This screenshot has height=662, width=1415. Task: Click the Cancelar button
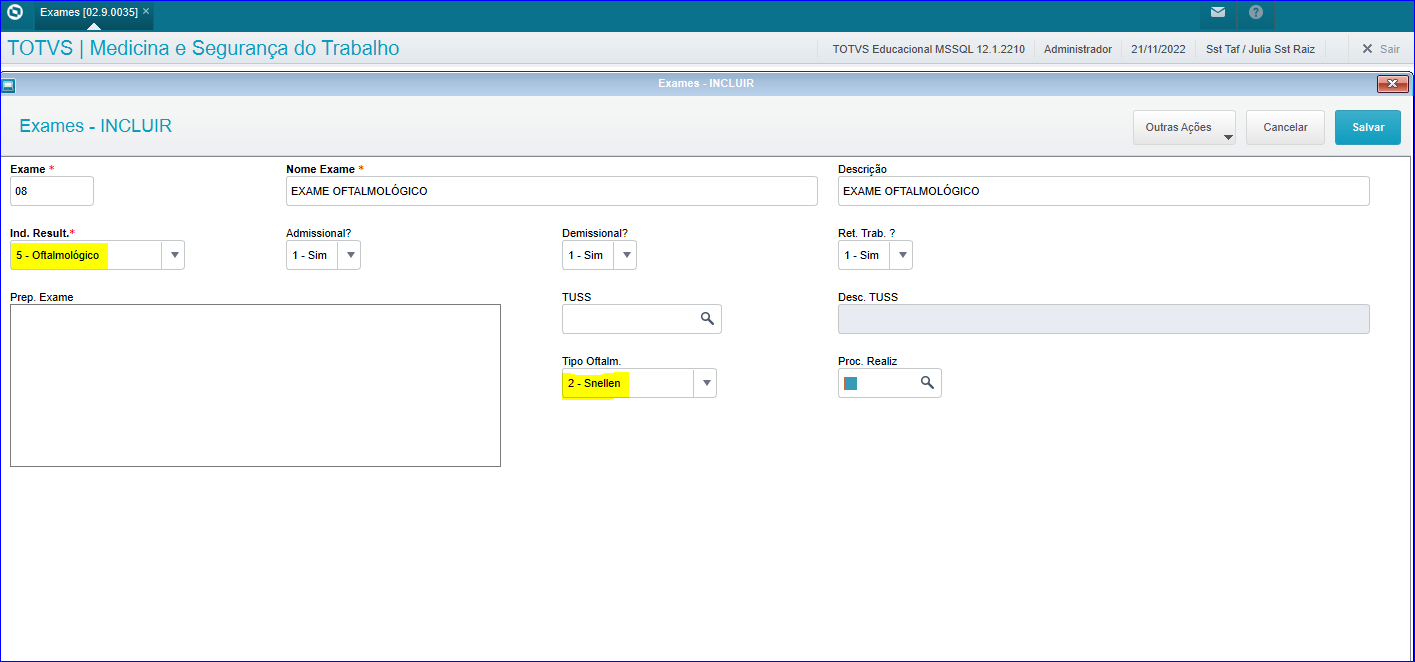(x=1285, y=128)
